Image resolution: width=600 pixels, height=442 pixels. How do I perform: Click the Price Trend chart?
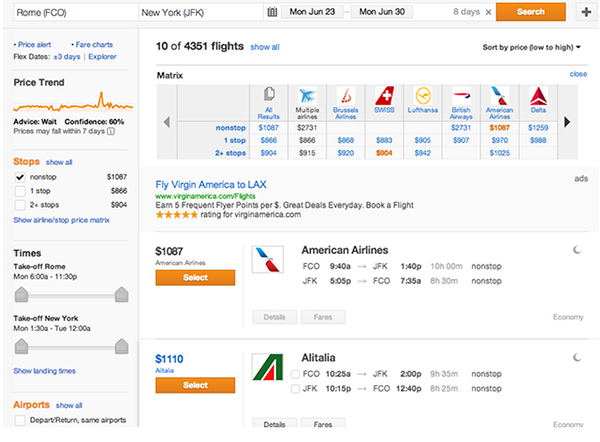(73, 101)
